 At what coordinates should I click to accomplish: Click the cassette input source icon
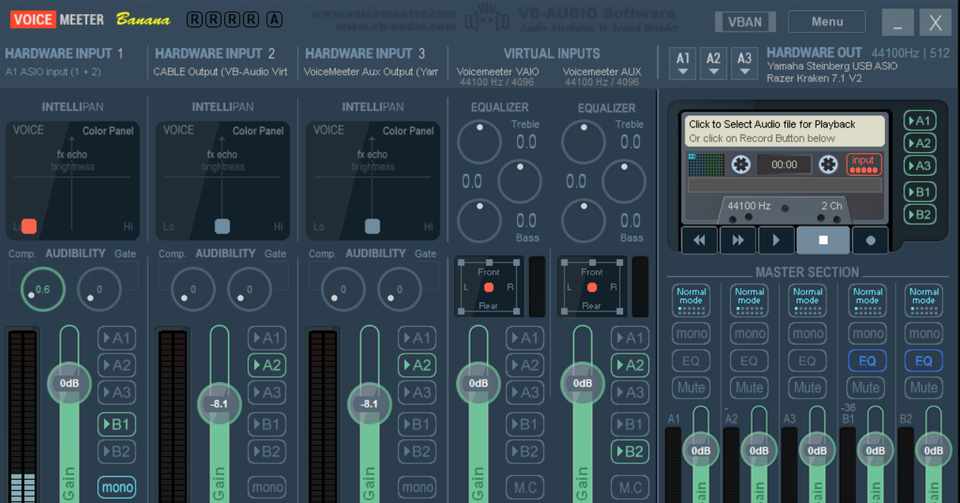coord(864,164)
